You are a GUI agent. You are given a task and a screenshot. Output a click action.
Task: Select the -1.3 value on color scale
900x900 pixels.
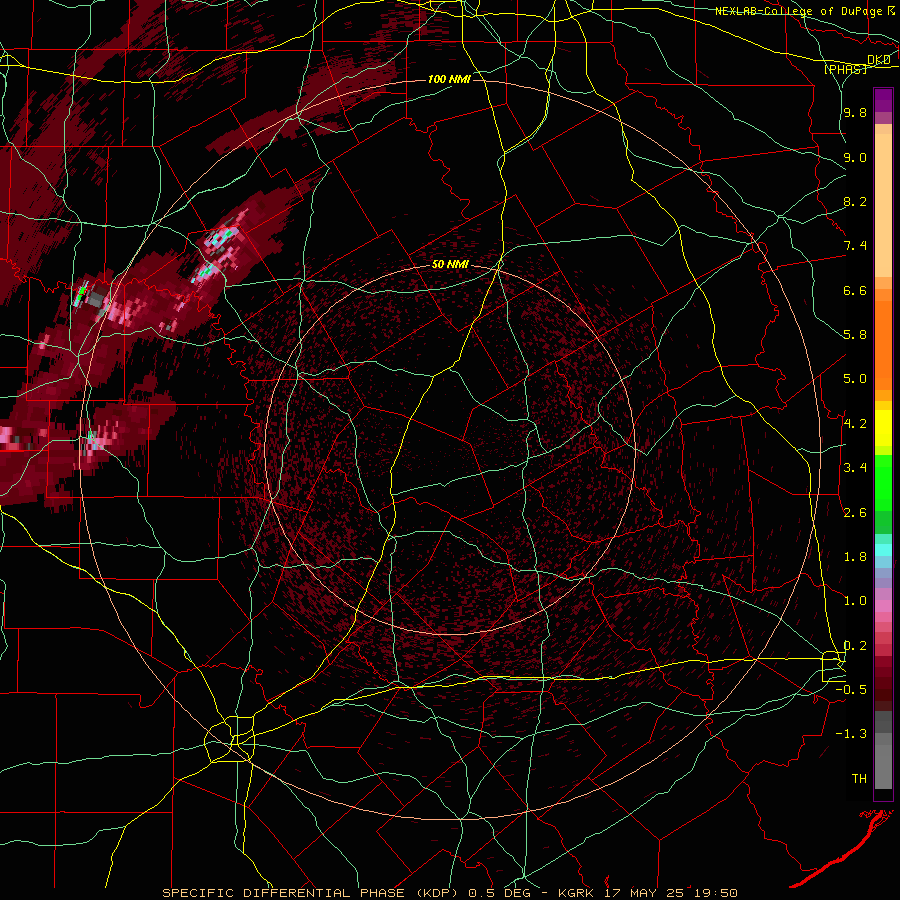[851, 734]
